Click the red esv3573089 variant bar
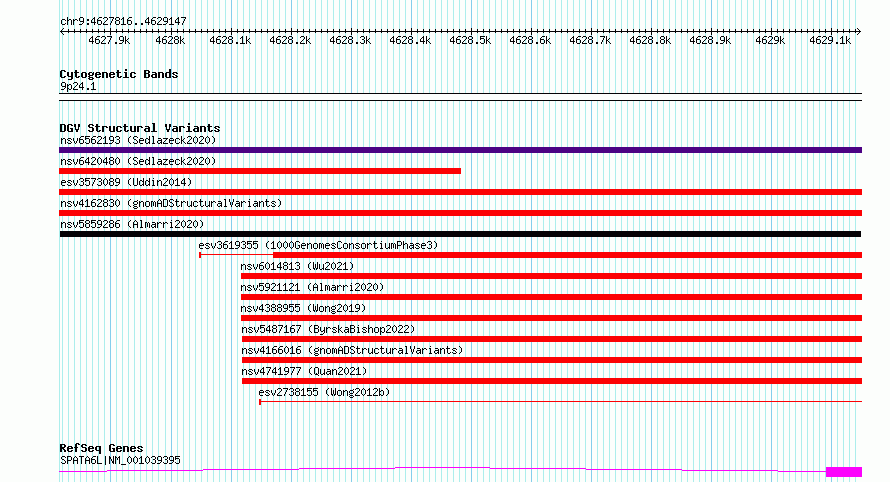Image resolution: width=890 pixels, height=482 pixels. (460, 192)
